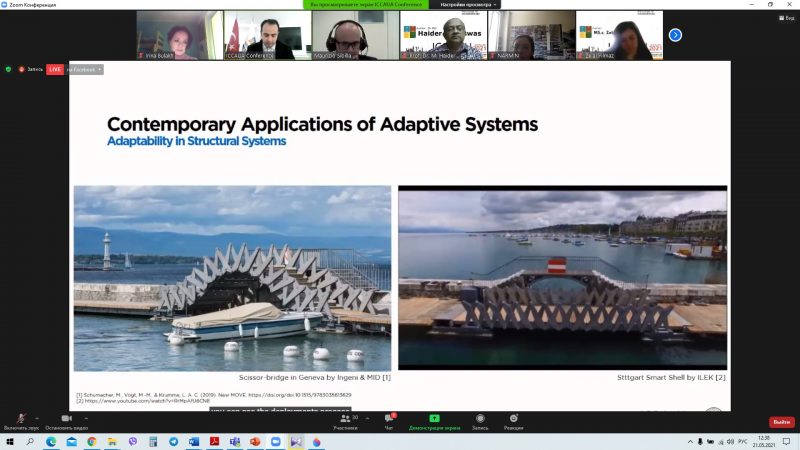This screenshot has width=800, height=450.
Task: Stop video with the camera button
Action: [66, 421]
